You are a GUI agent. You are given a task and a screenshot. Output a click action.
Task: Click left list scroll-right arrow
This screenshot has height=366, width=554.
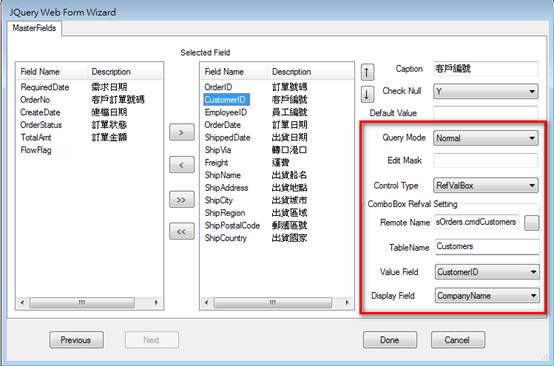tap(156, 302)
